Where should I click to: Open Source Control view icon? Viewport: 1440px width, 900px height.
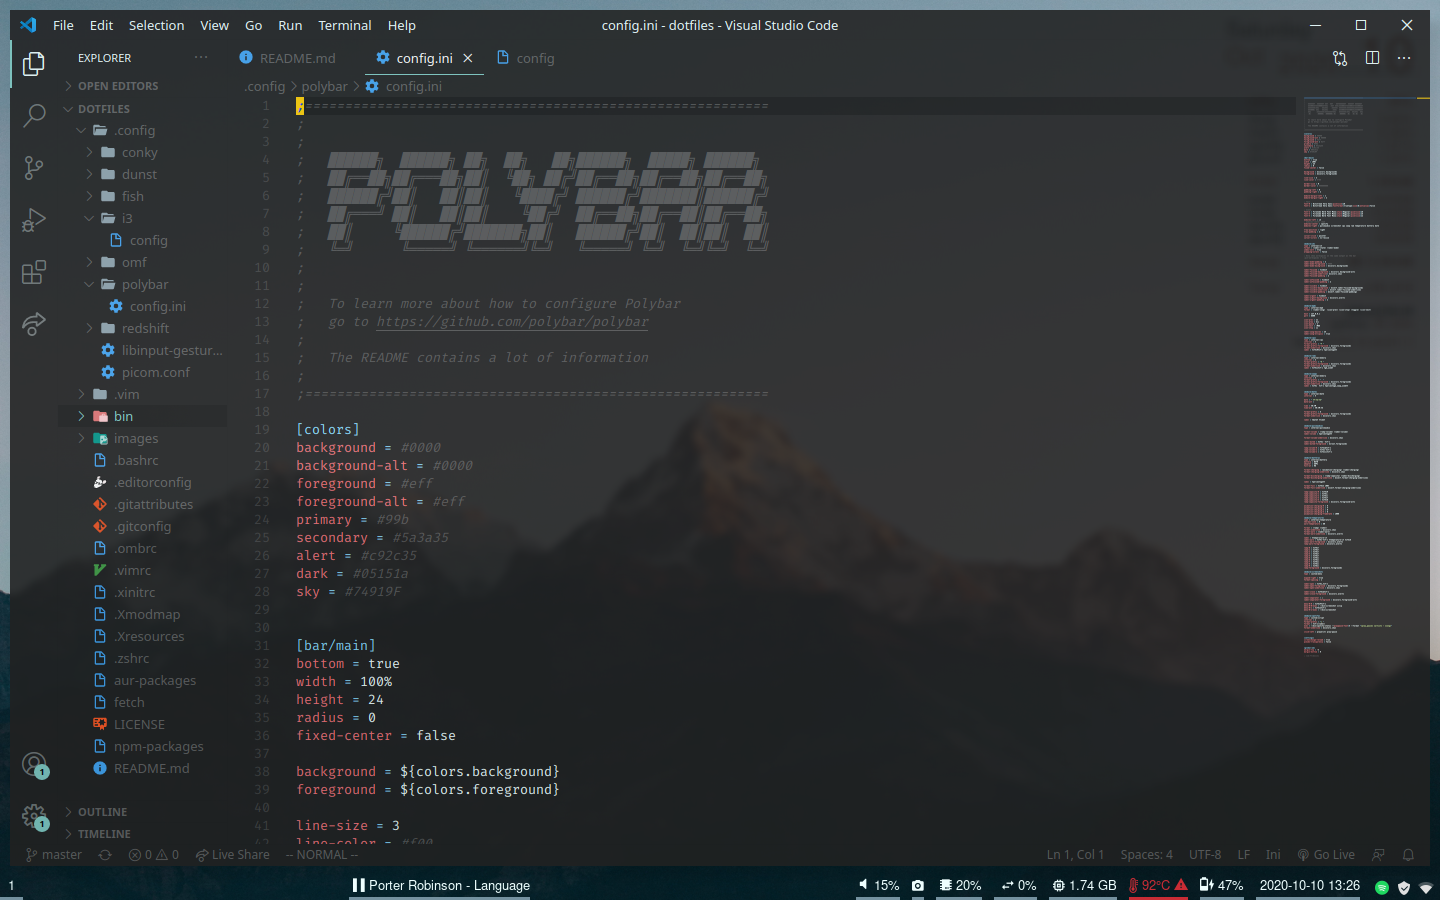coord(33,168)
